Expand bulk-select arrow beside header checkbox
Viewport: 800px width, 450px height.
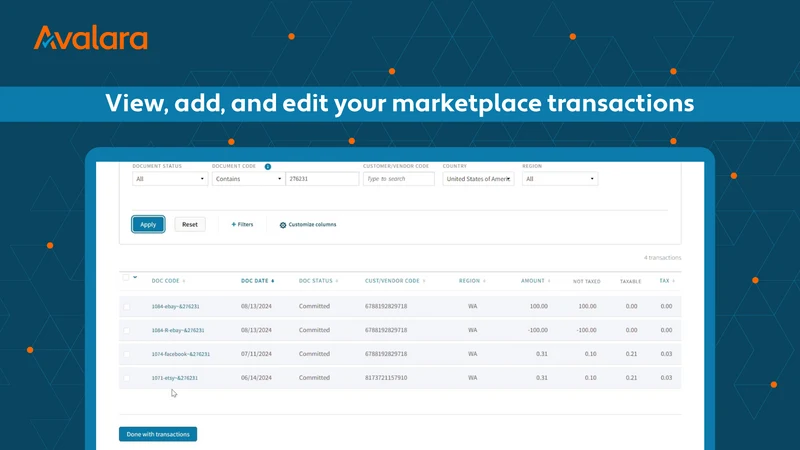[135, 278]
